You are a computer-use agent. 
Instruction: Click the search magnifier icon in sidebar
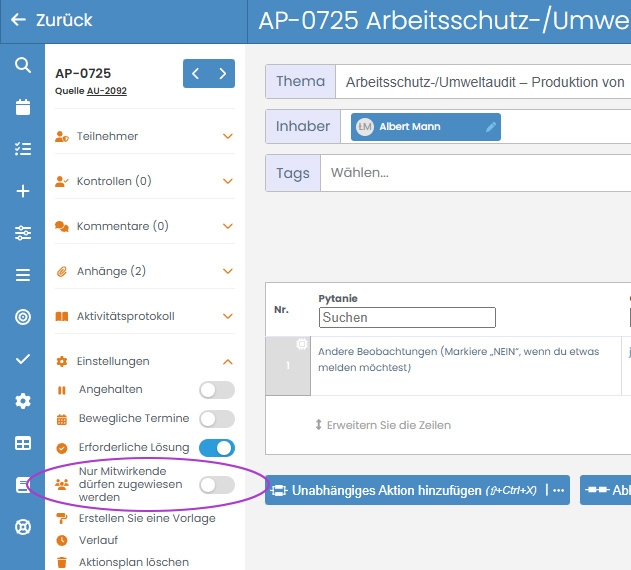(22, 65)
